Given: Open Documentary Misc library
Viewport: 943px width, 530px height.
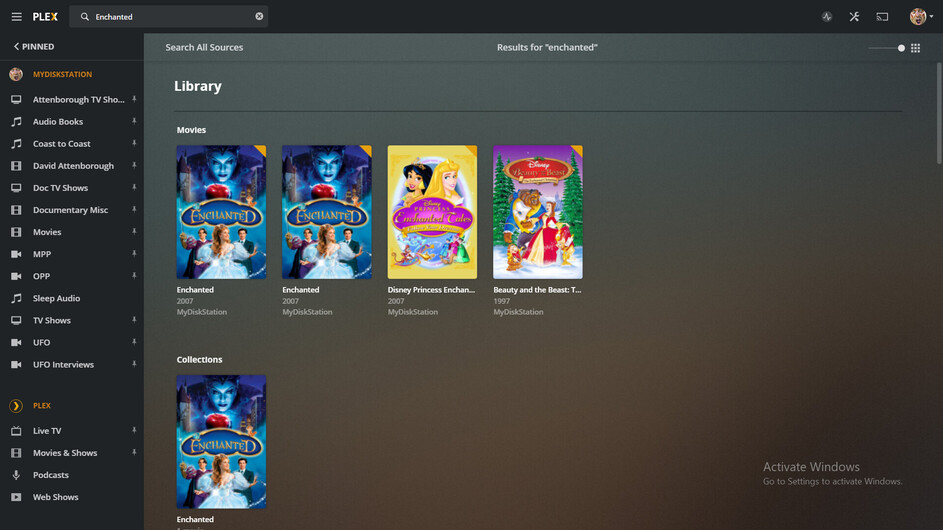Looking at the screenshot, I should (72, 210).
